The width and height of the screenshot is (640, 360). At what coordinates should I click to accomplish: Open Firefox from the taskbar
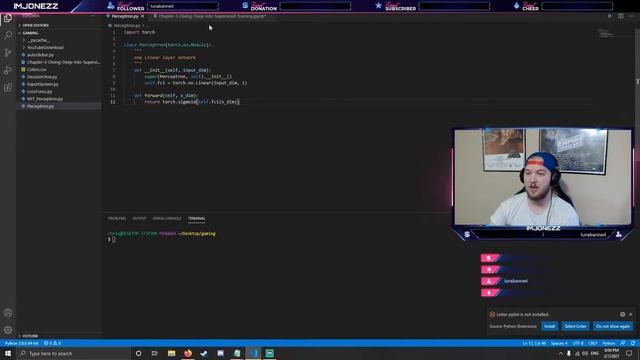188,353
